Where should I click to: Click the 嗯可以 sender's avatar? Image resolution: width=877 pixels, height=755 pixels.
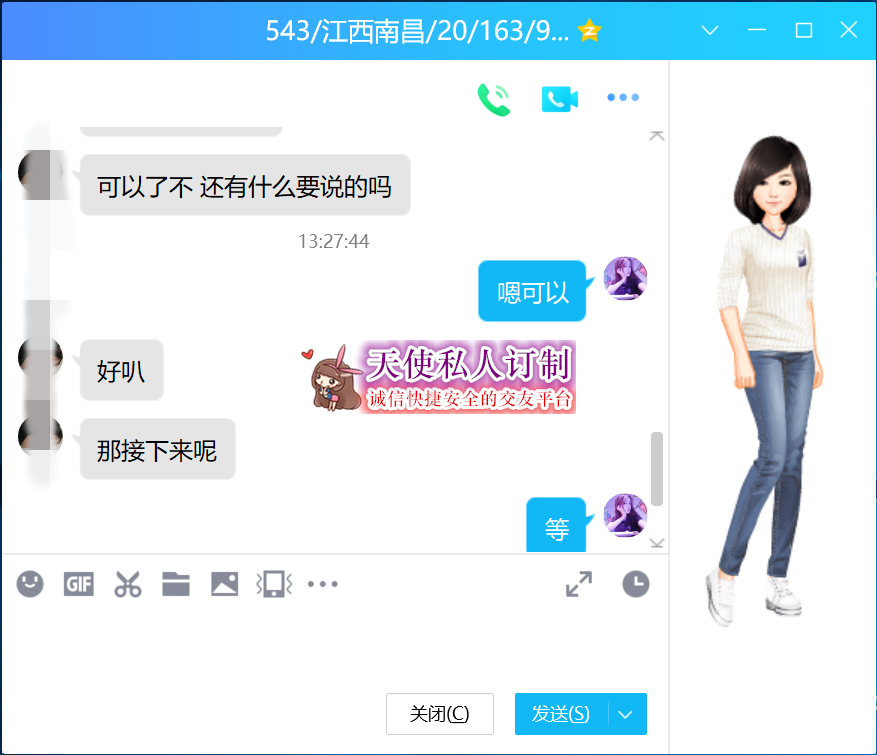625,278
